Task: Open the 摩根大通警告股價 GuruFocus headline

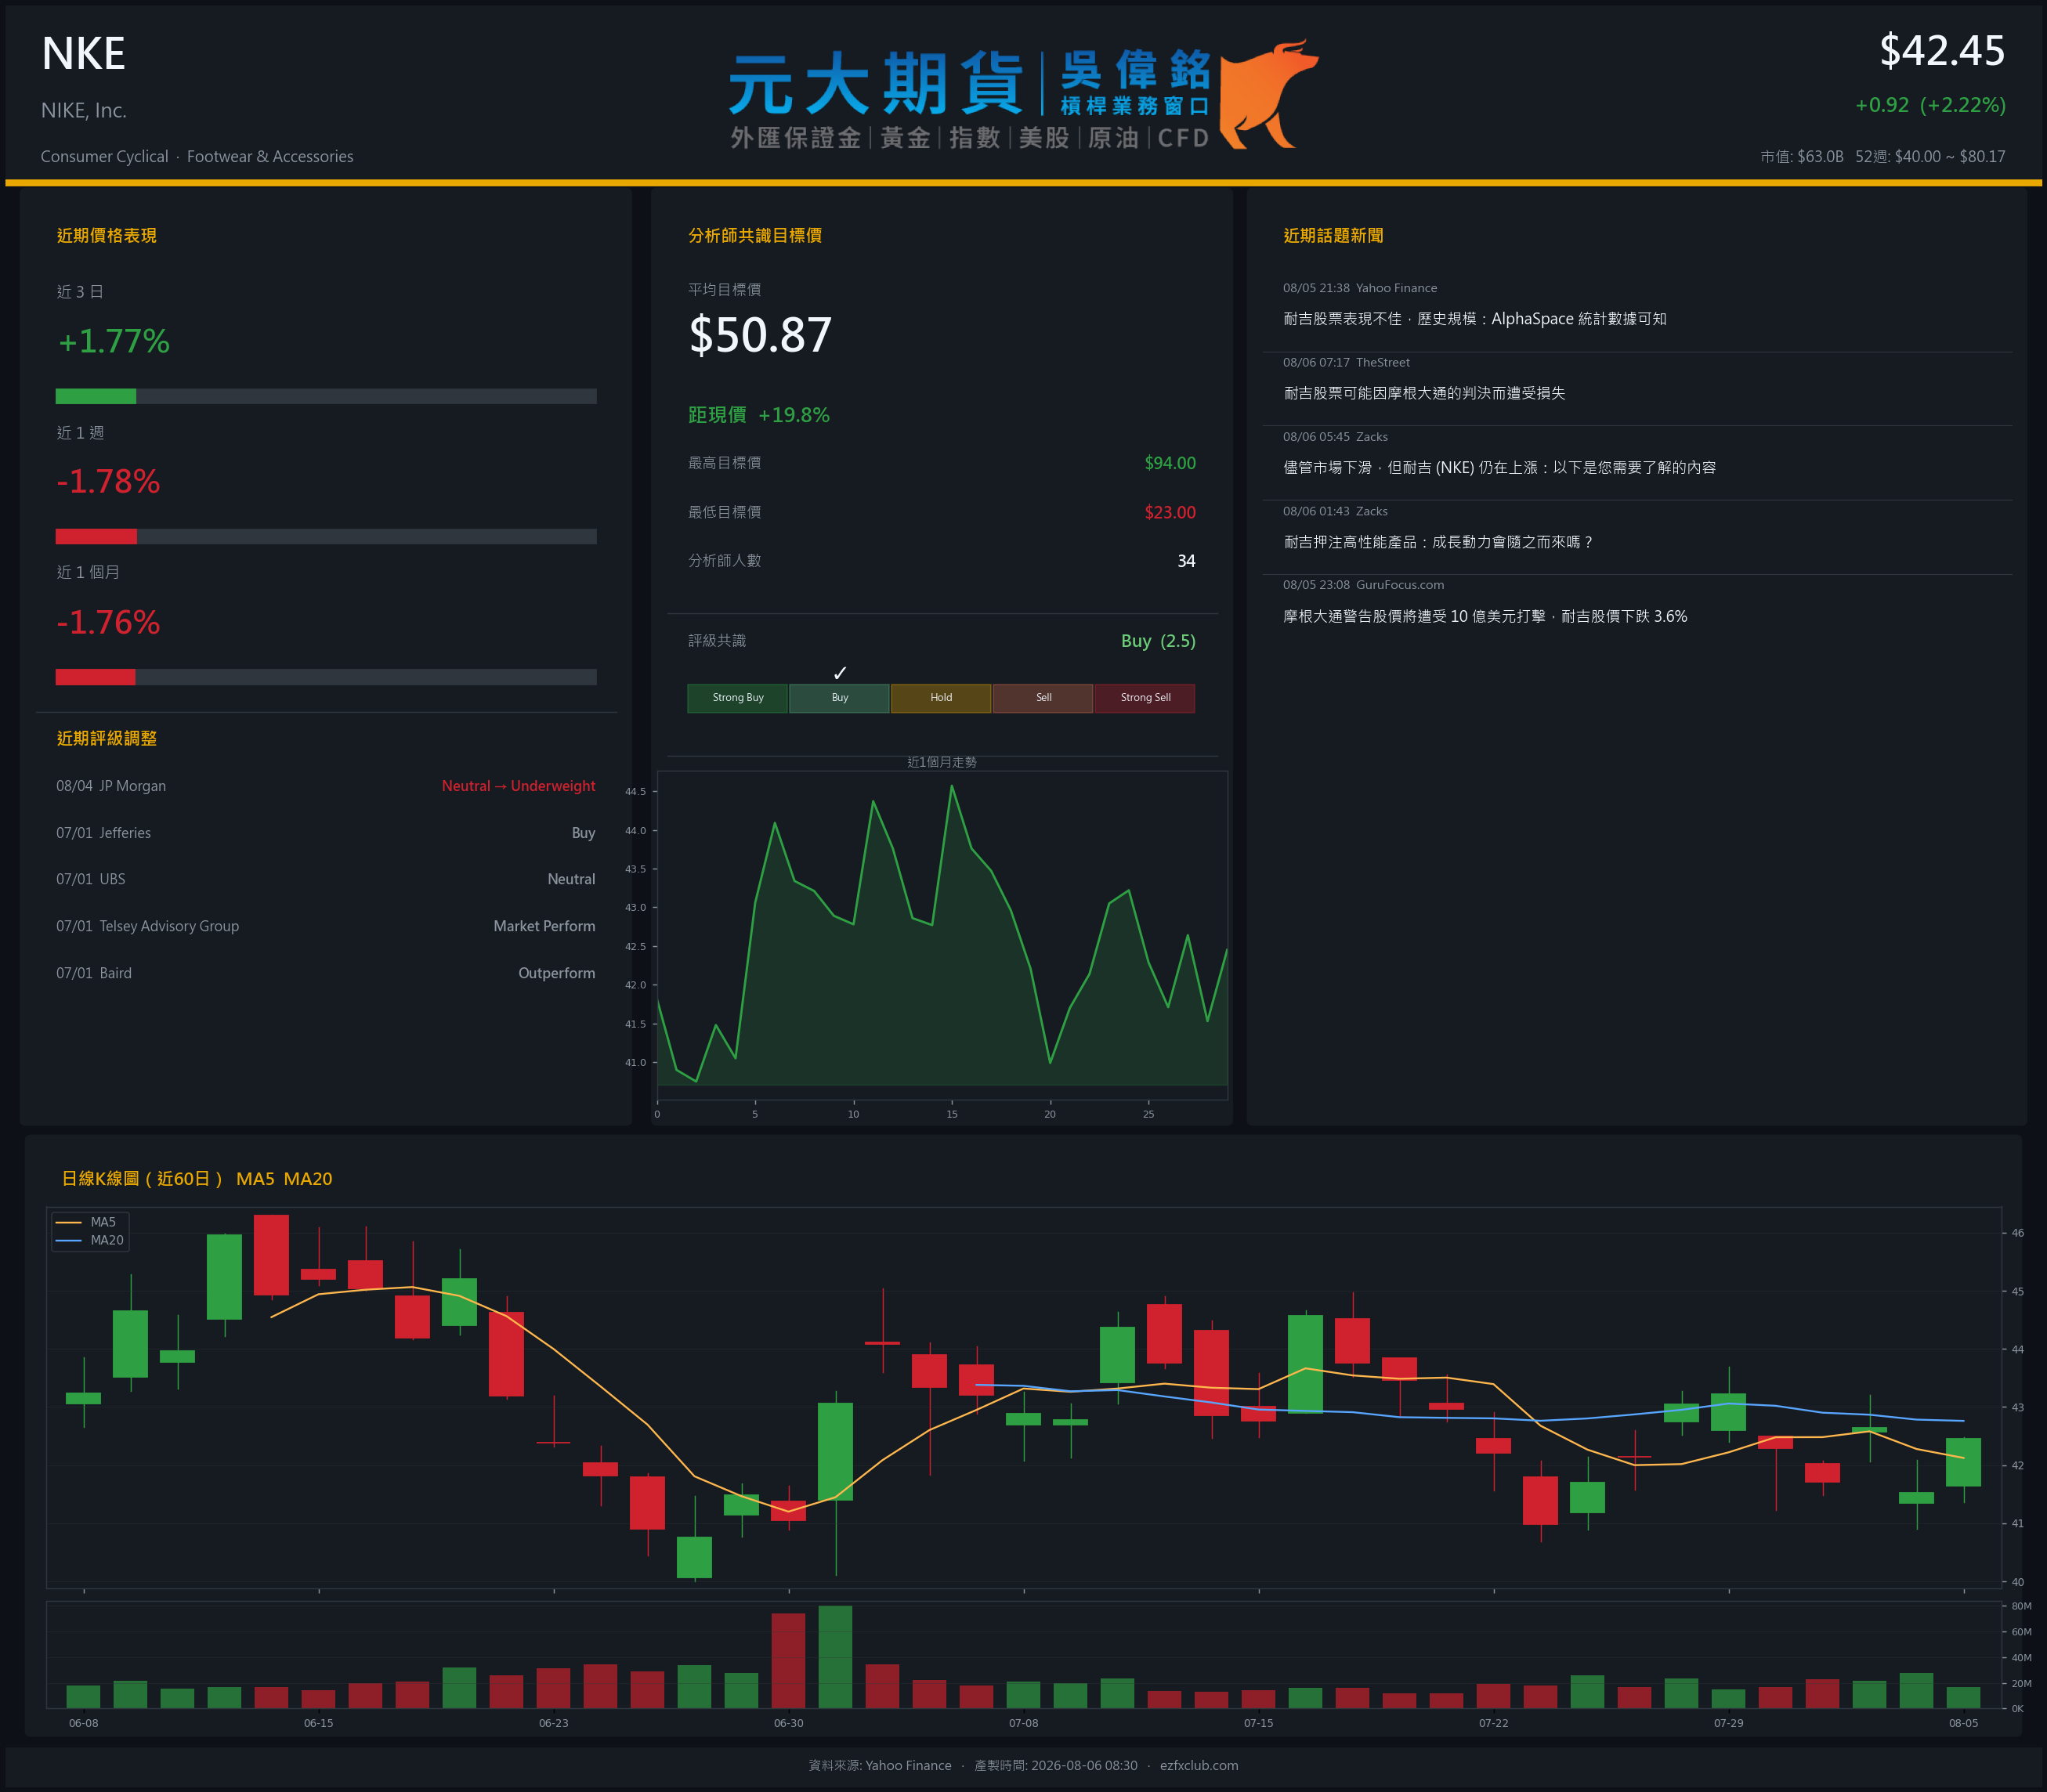Action: click(x=1485, y=616)
